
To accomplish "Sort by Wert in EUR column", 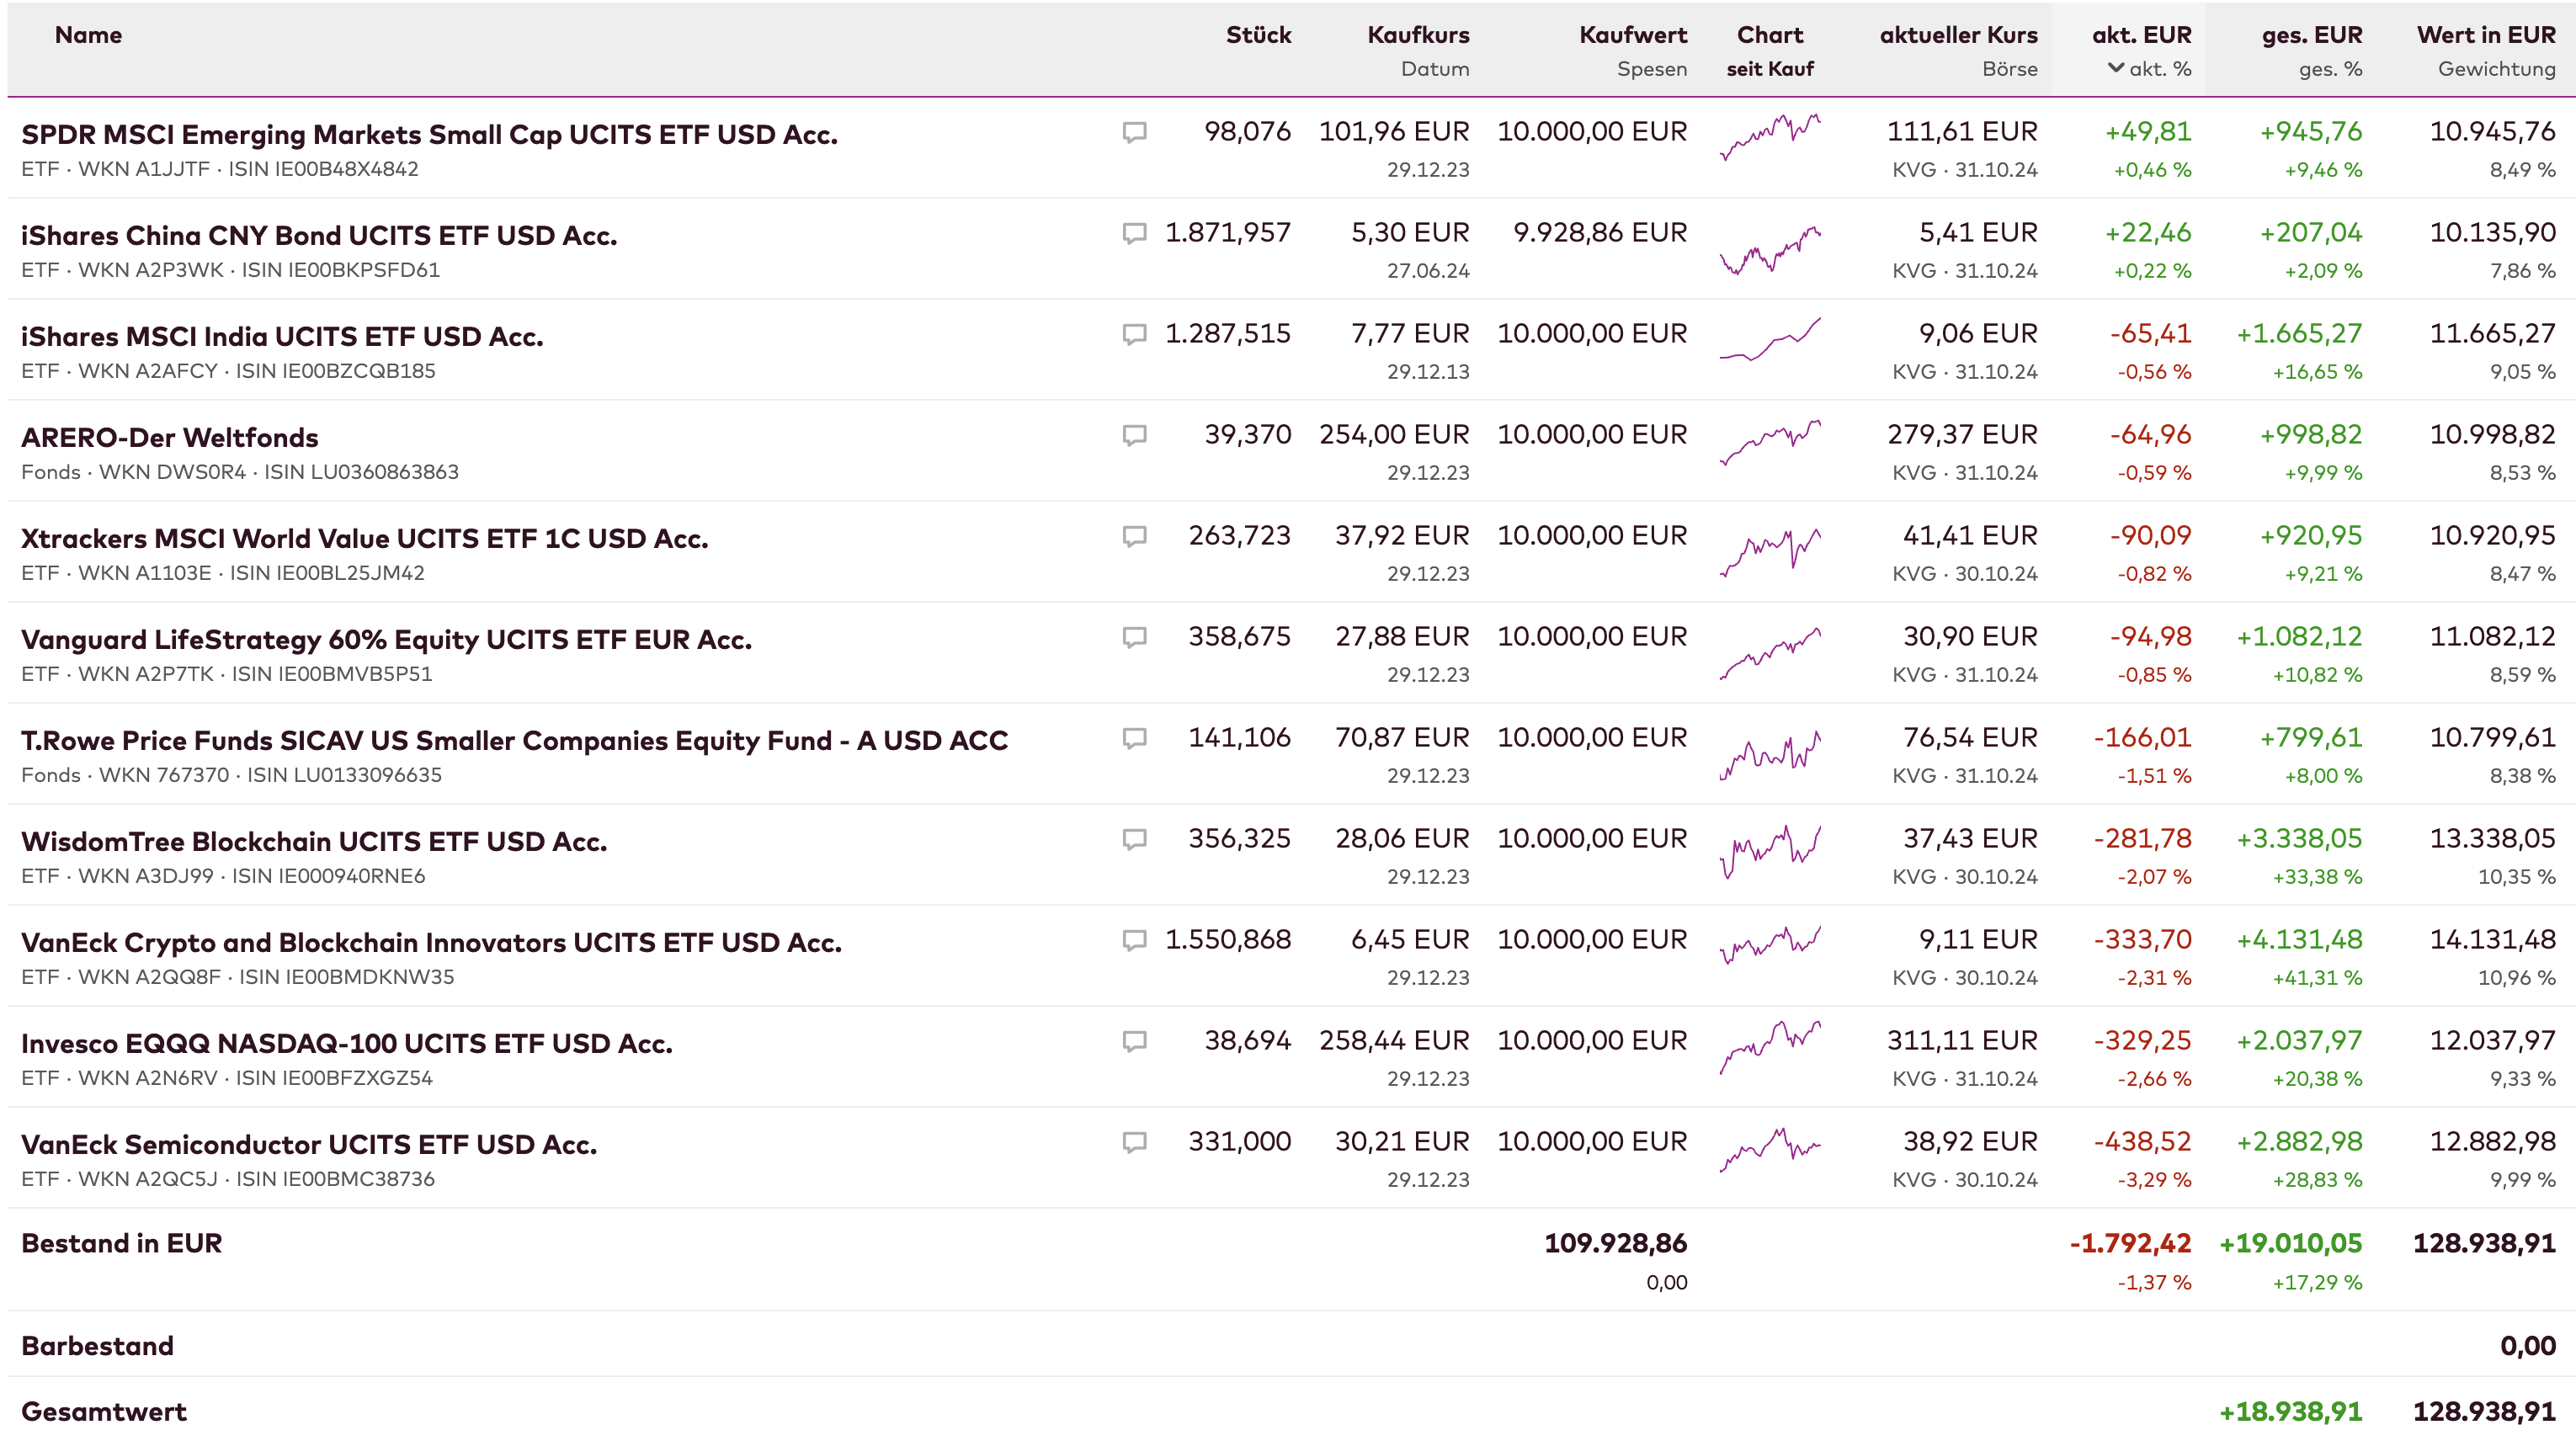I will coord(2485,35).
